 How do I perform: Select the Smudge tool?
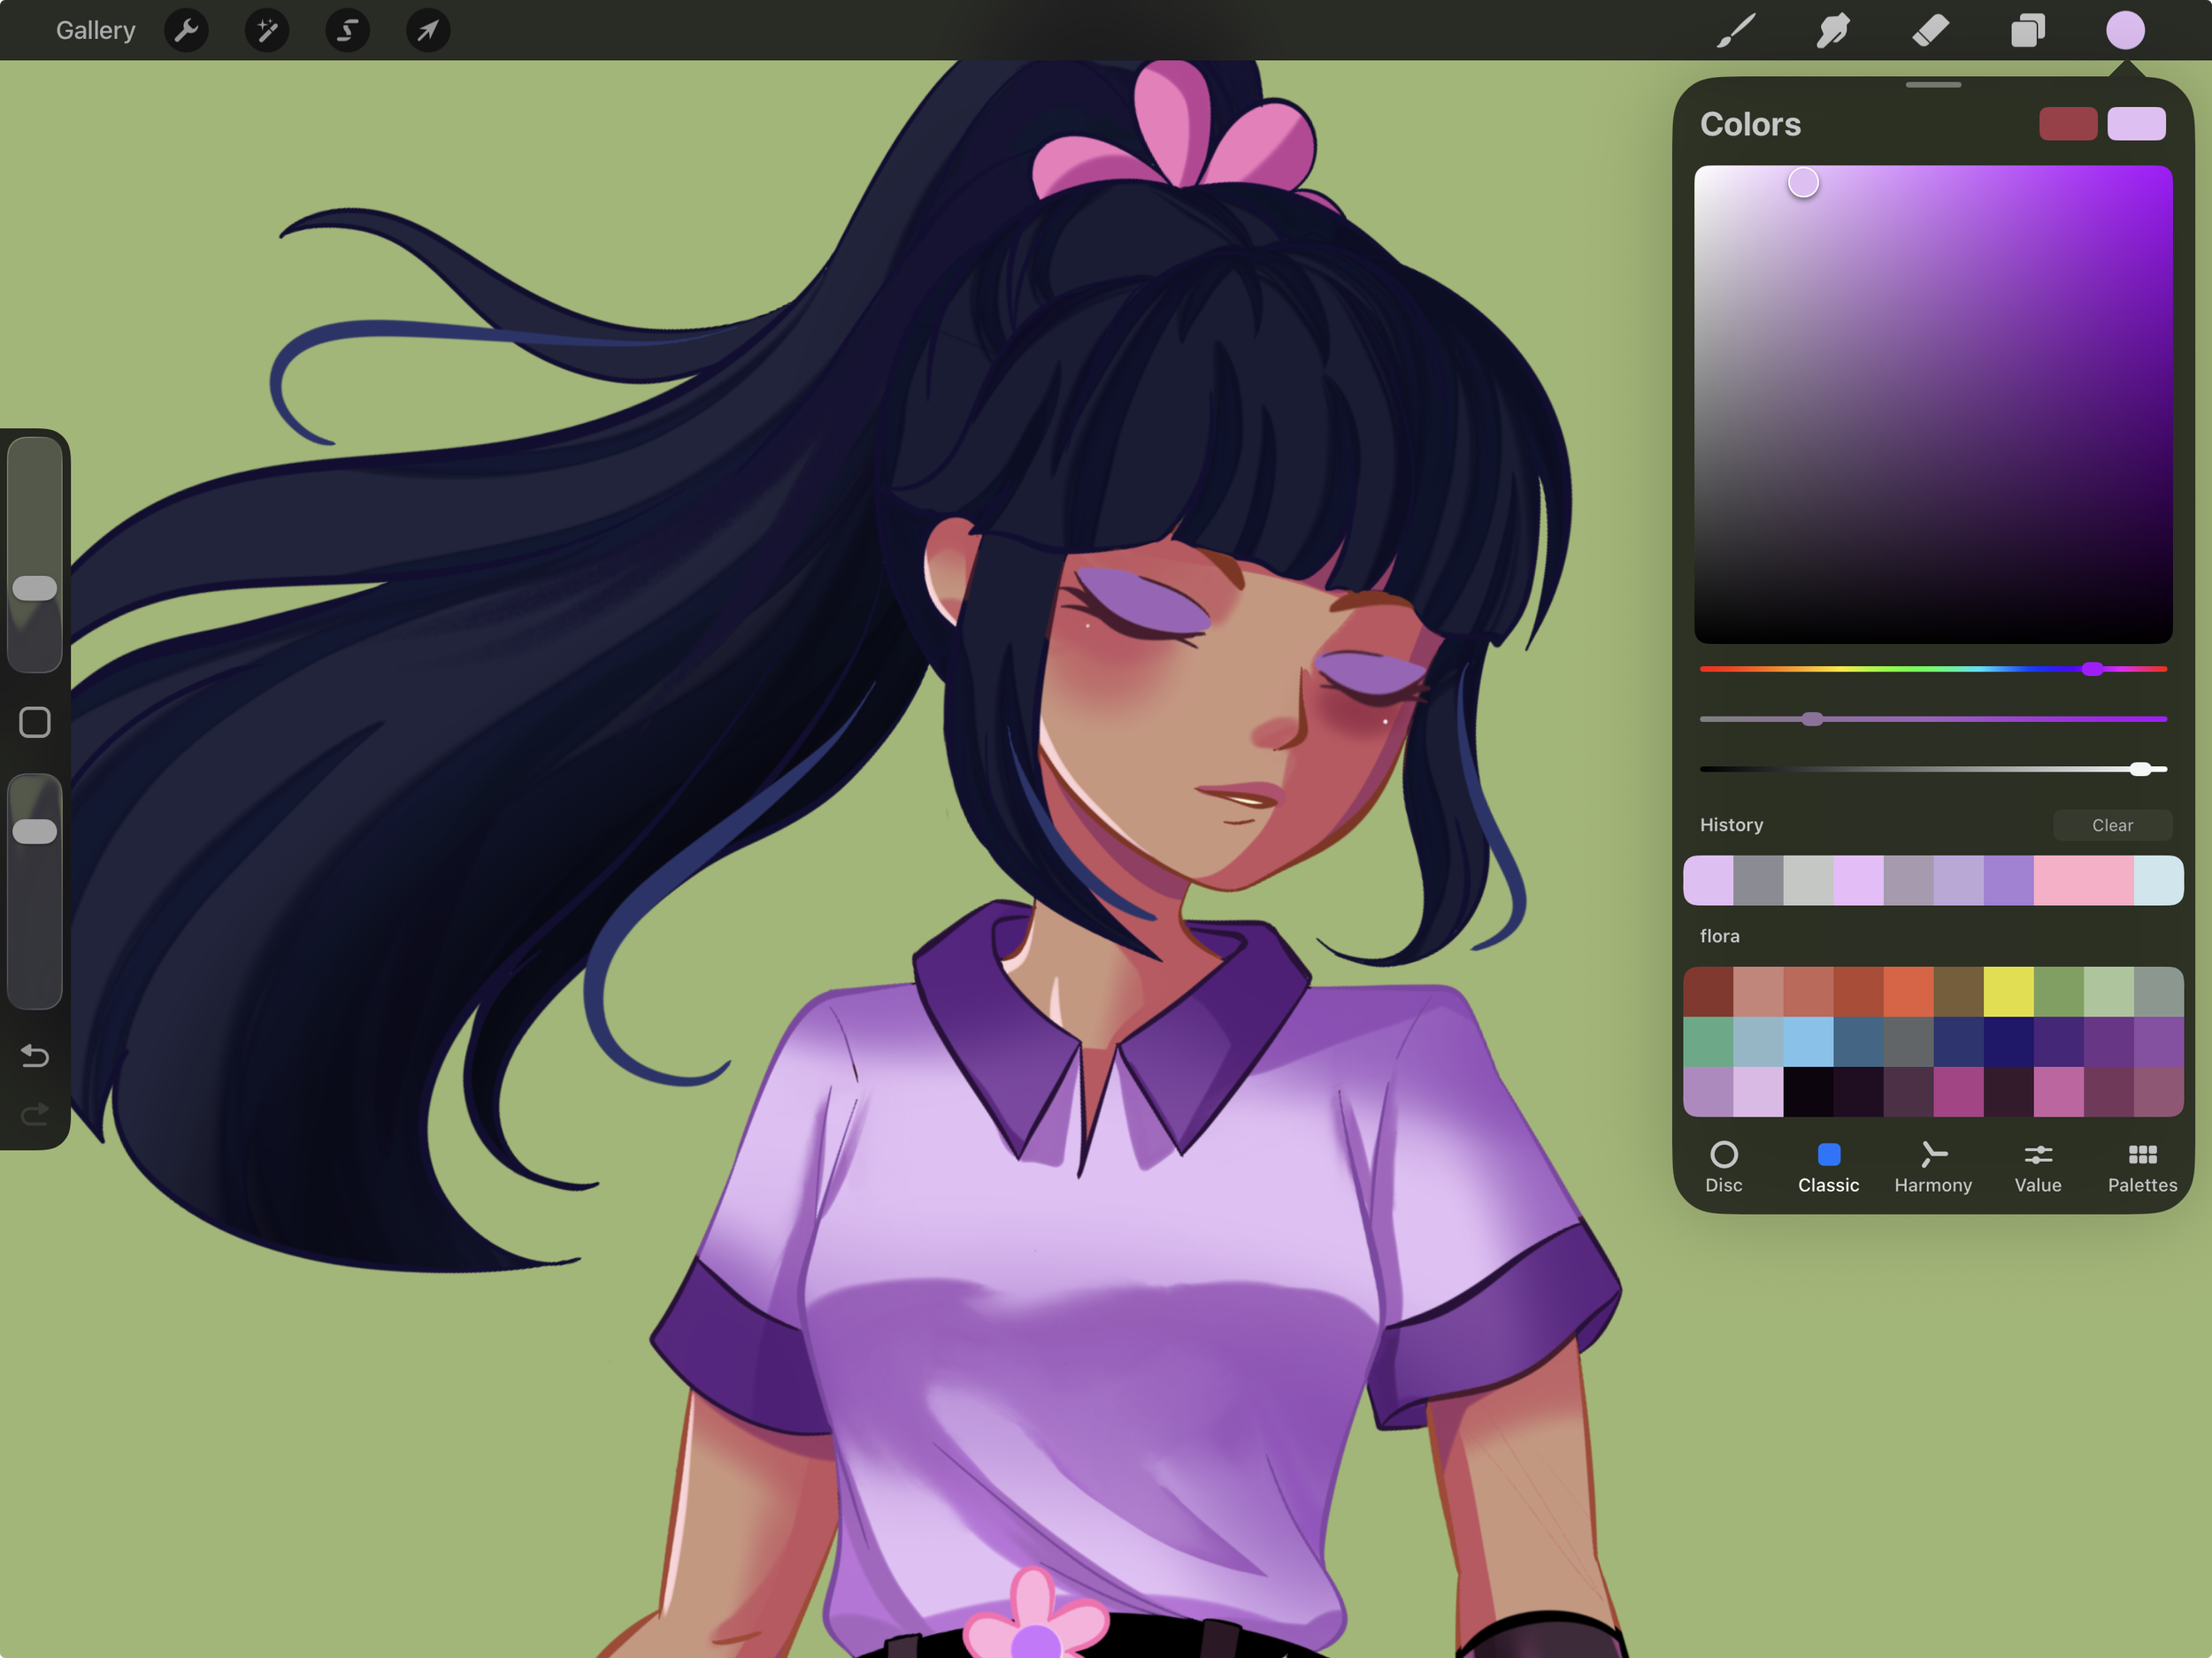(x=1832, y=31)
